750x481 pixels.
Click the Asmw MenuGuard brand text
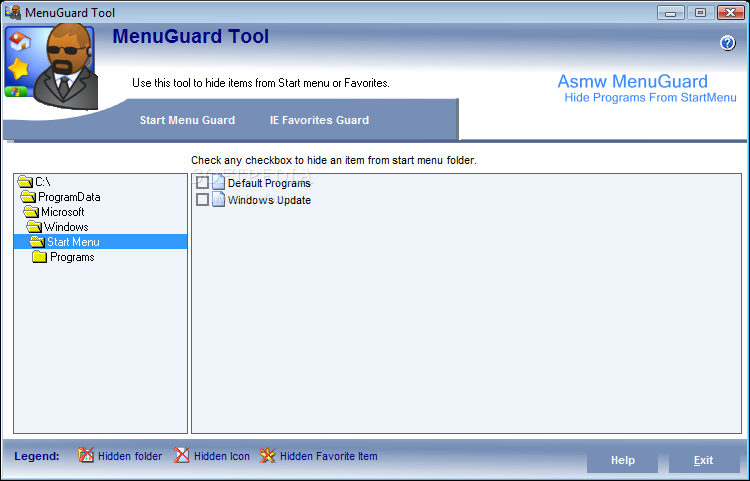point(632,81)
